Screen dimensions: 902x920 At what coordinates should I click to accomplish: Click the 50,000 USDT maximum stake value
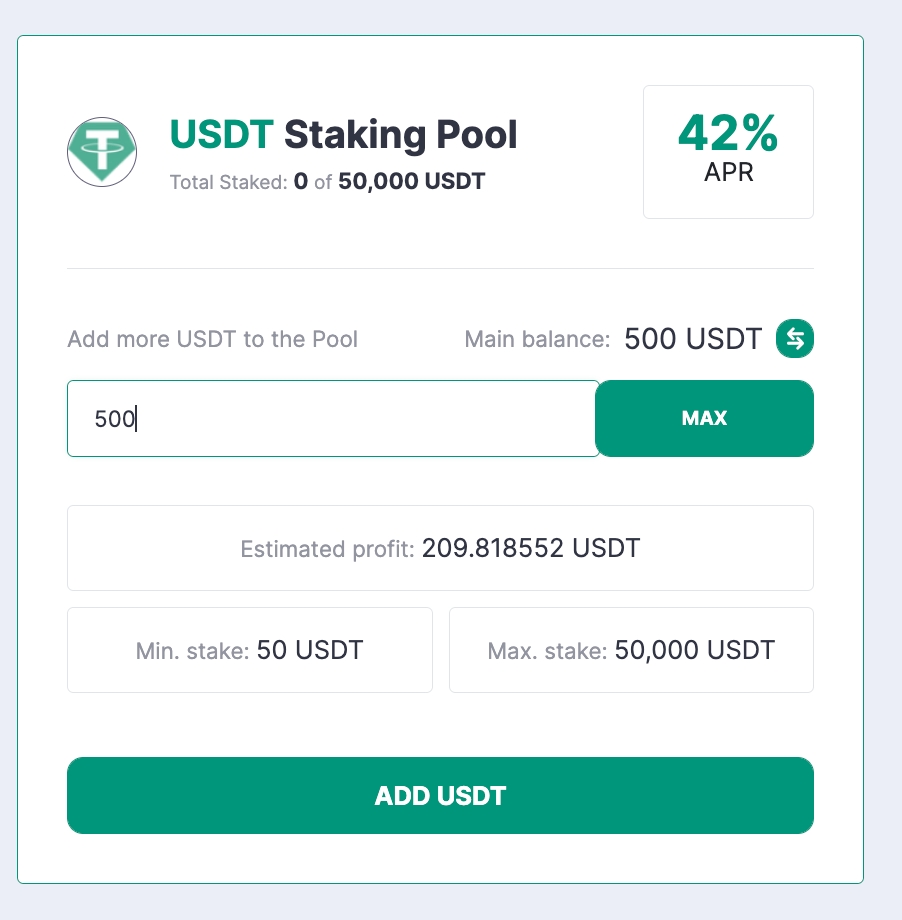tap(695, 651)
